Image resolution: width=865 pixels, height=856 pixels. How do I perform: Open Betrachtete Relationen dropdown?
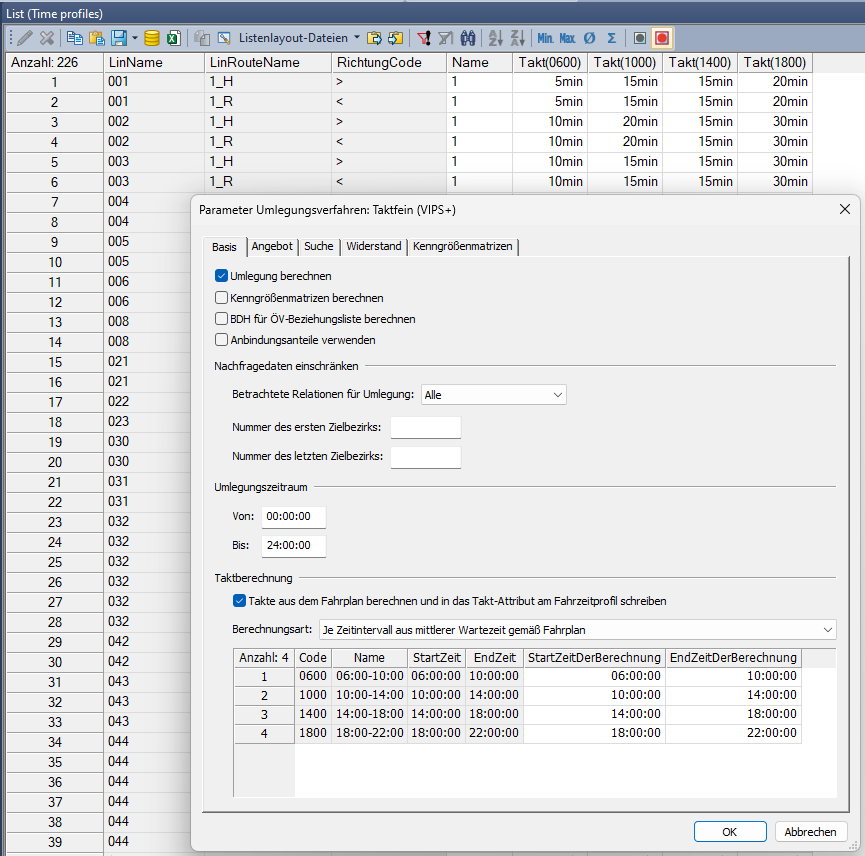tap(494, 395)
